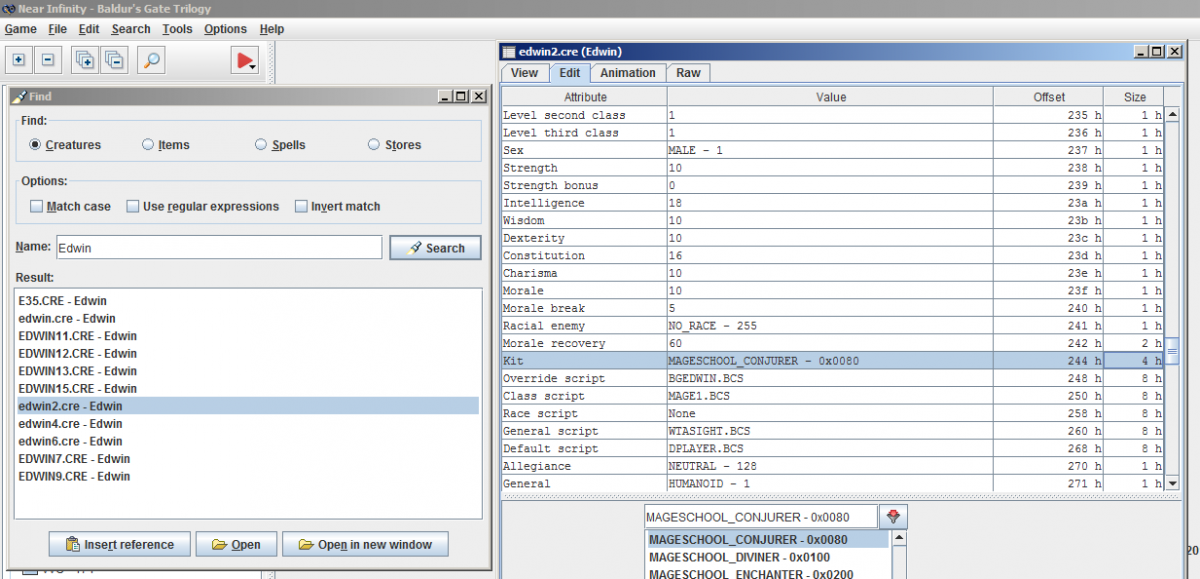
Task: Select EDWIN13.CRE - Edwin in results
Action: 248,371
